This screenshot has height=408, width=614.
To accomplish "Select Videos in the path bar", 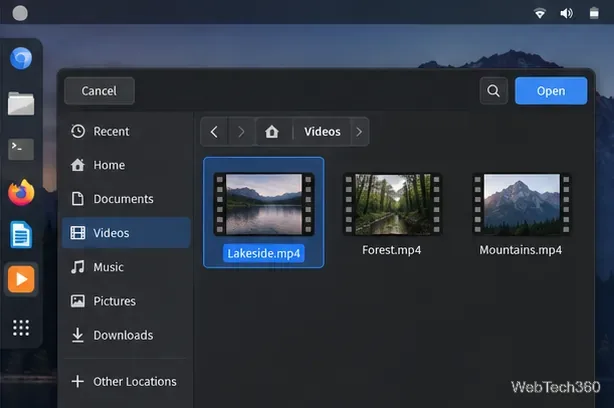I will click(322, 132).
